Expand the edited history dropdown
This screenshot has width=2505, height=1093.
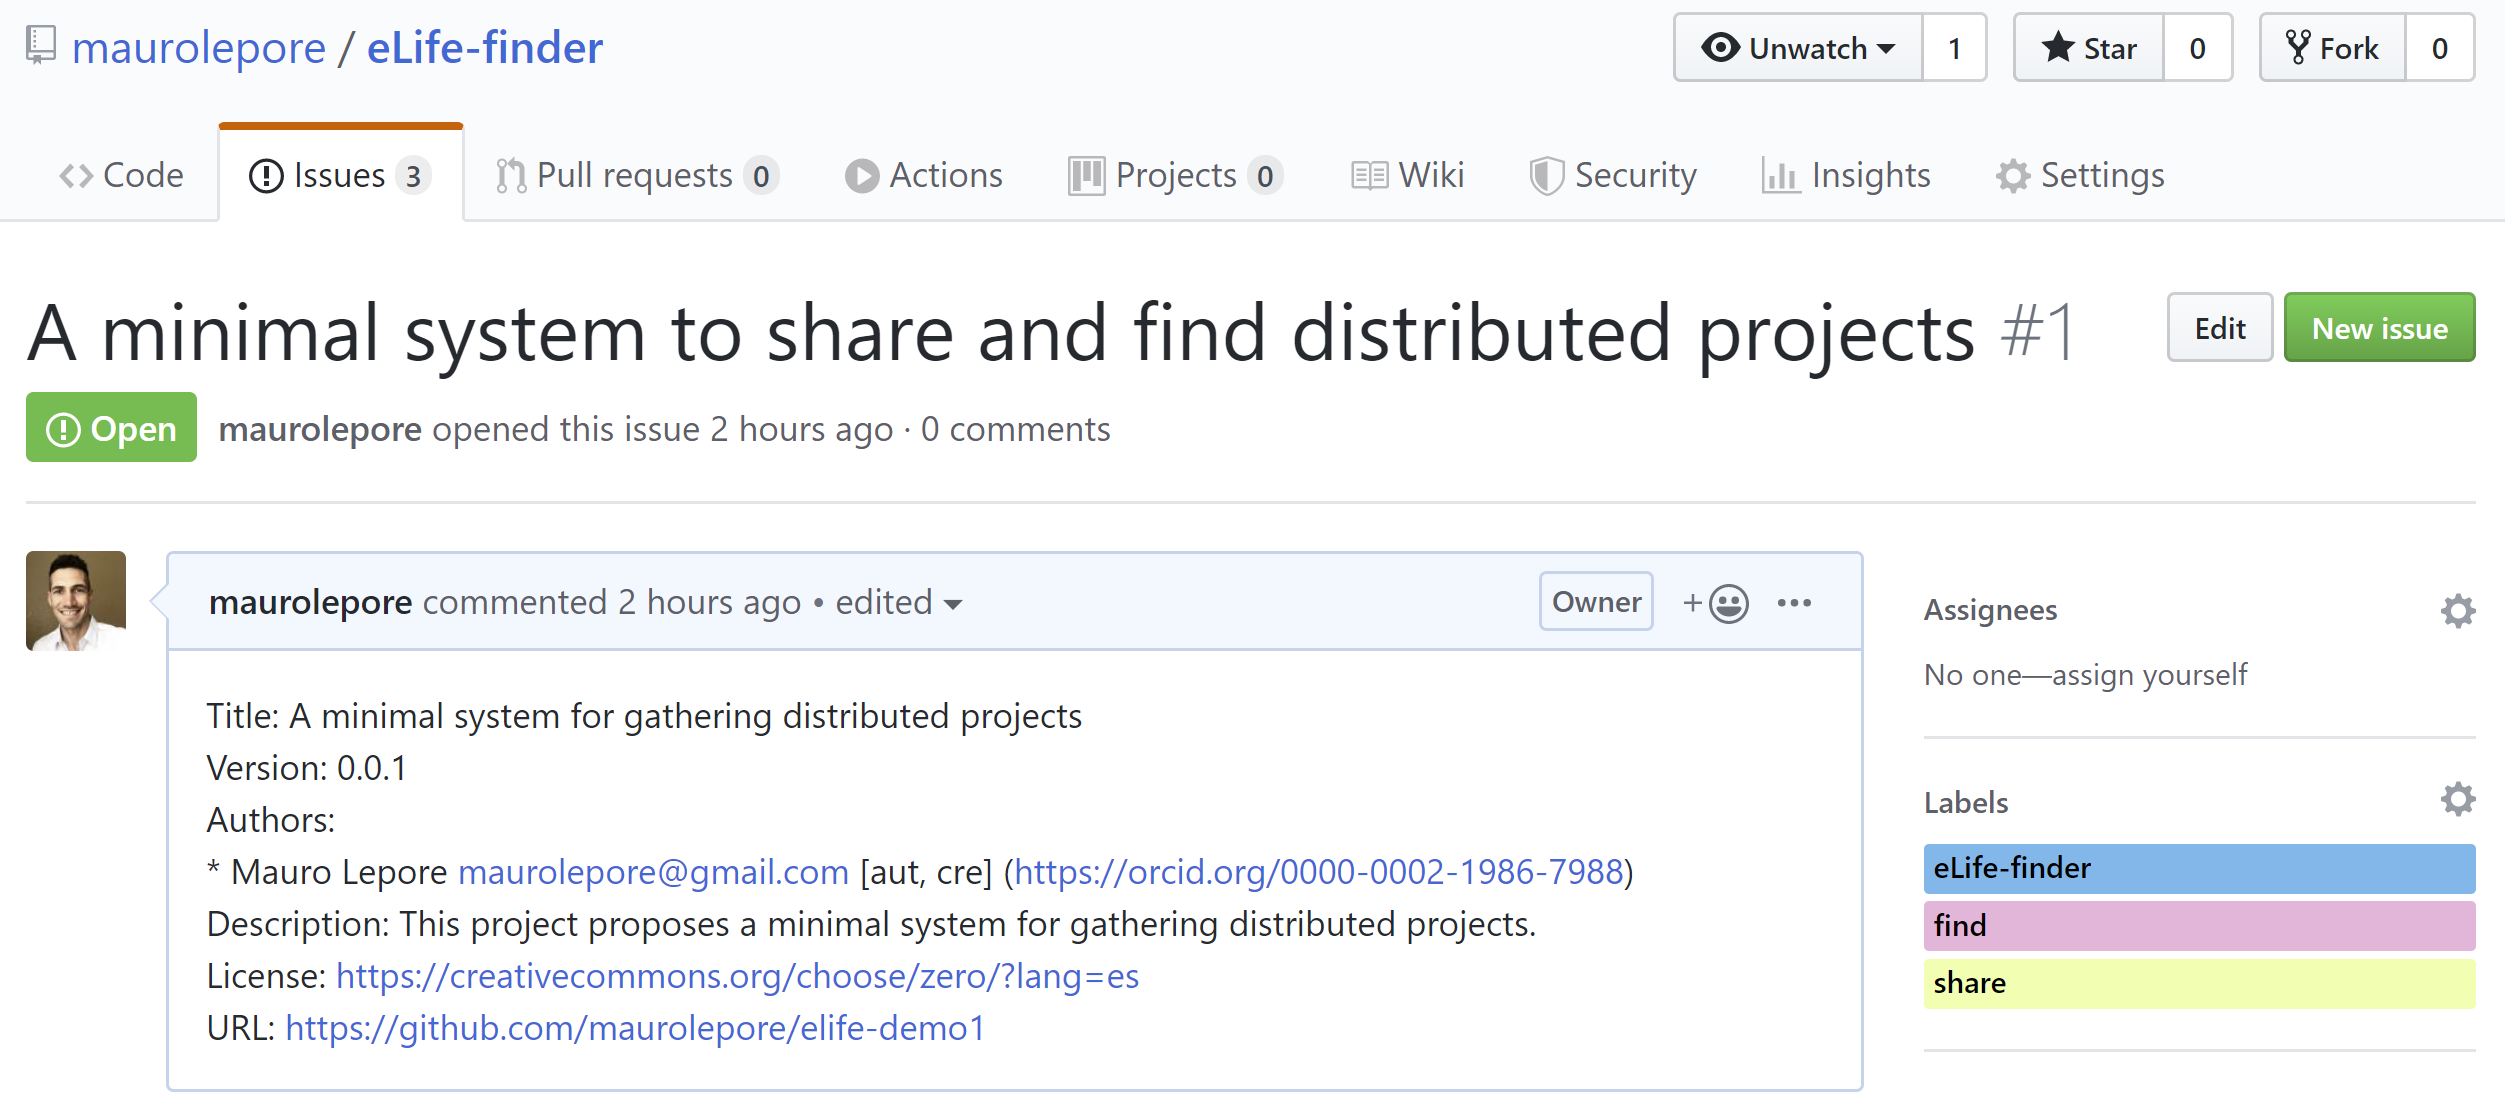click(x=899, y=602)
